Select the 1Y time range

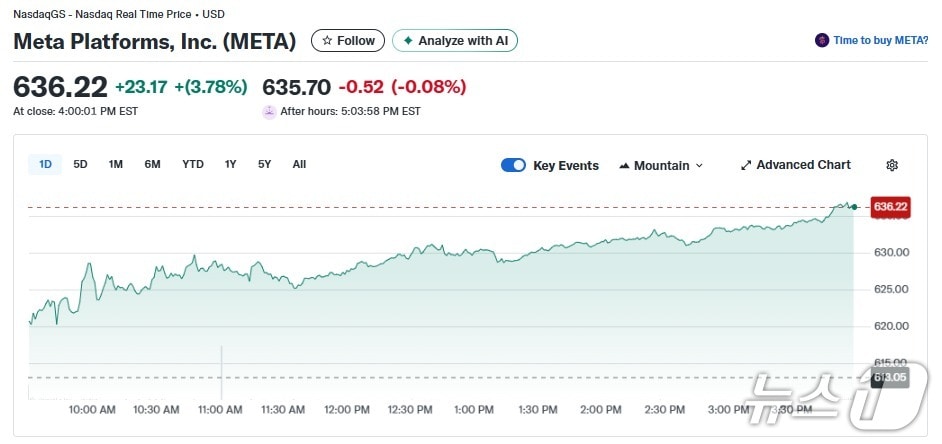[x=231, y=164]
